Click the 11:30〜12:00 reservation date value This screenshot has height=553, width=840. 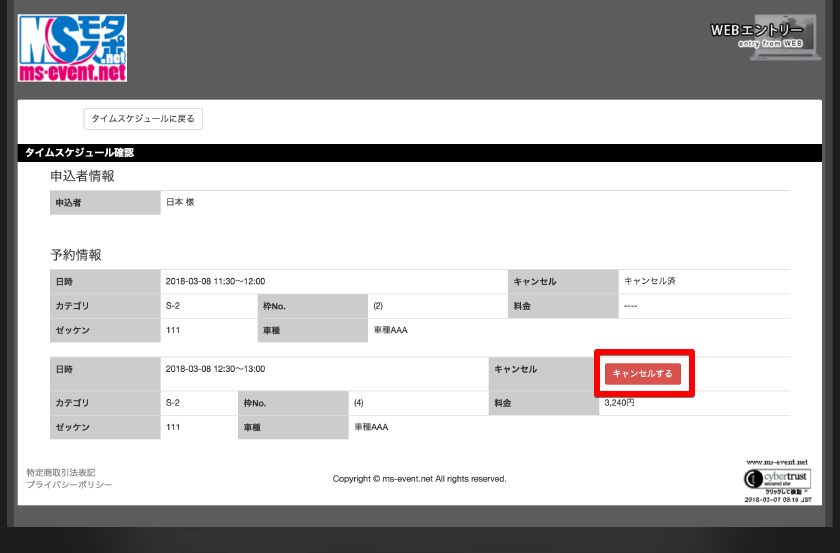[222, 282]
